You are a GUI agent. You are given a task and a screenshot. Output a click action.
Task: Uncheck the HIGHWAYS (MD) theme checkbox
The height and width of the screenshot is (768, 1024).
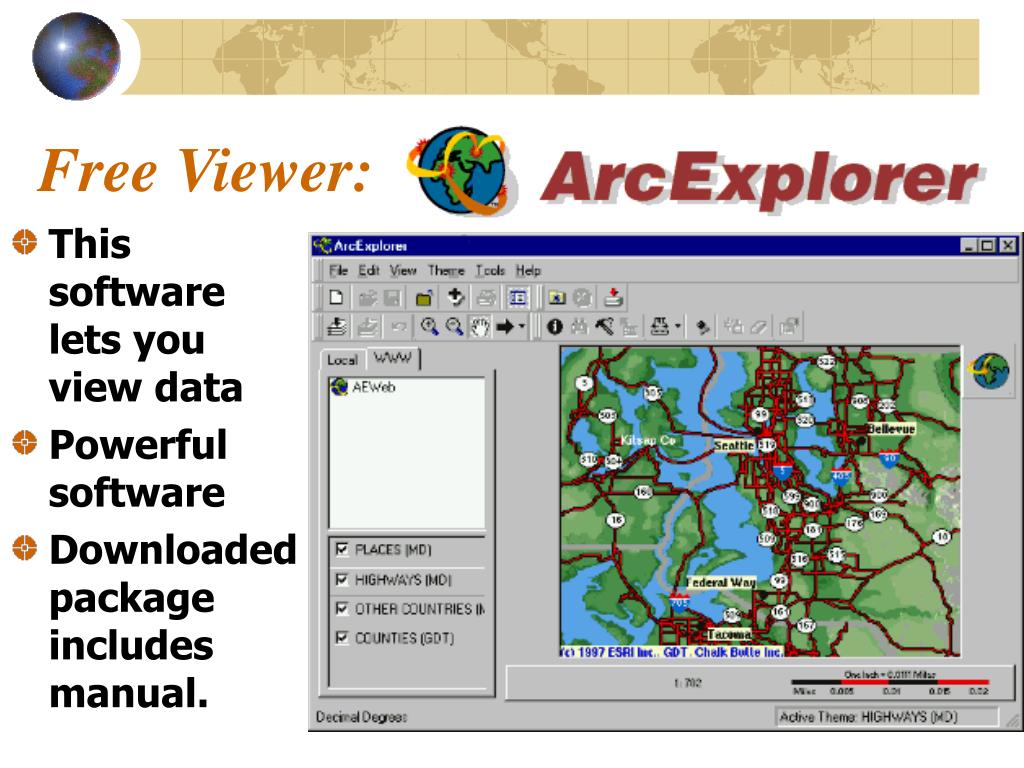pos(342,579)
